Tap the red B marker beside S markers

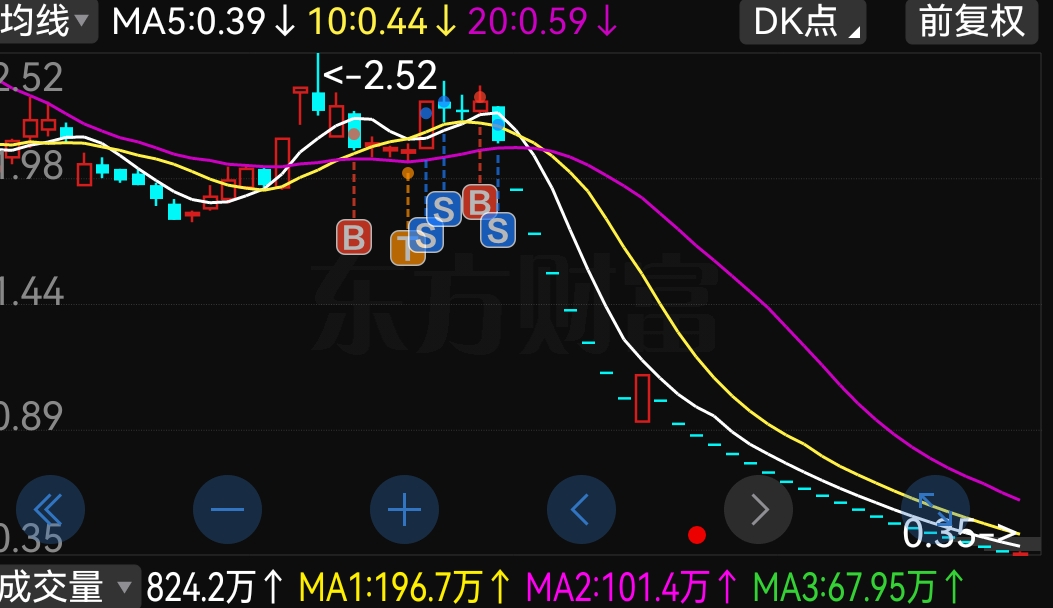point(480,200)
